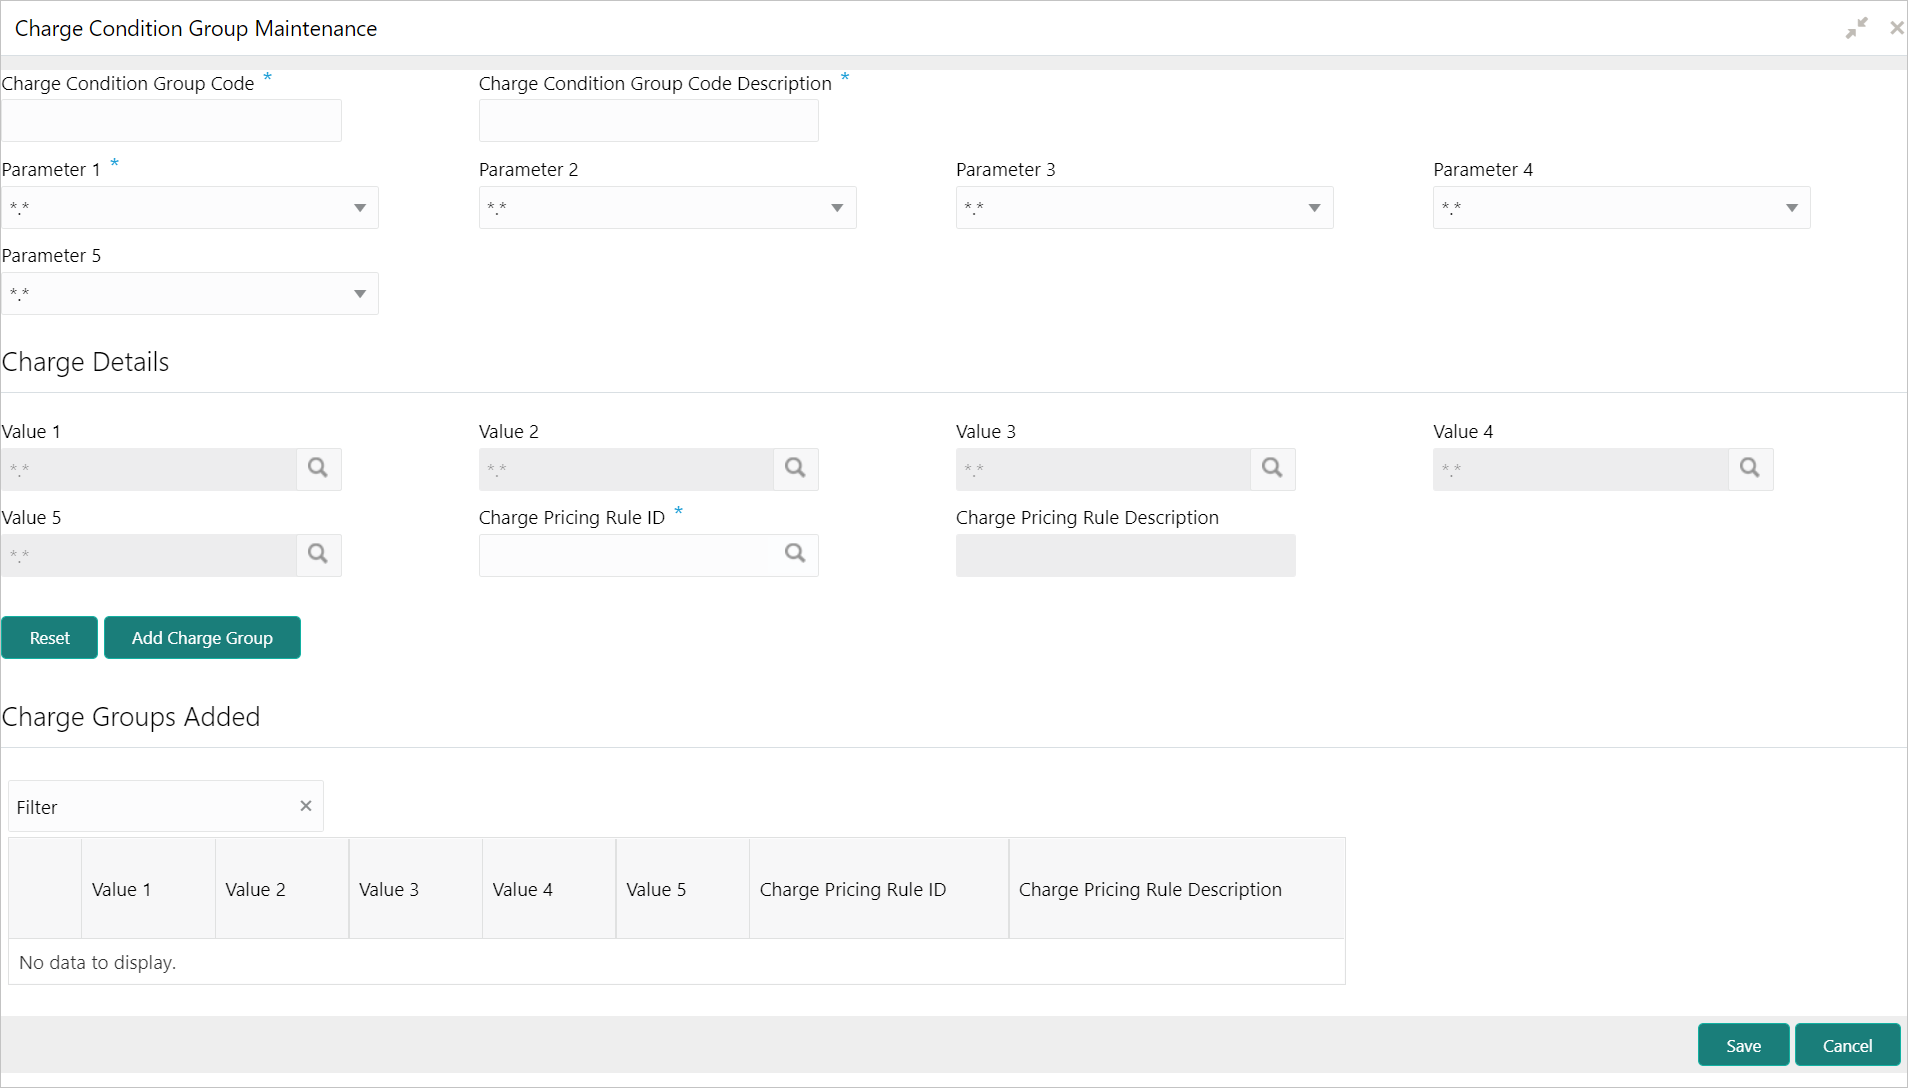Screen dimensions: 1908x1088
Task: Click the Add Charge Group button
Action: 202,638
